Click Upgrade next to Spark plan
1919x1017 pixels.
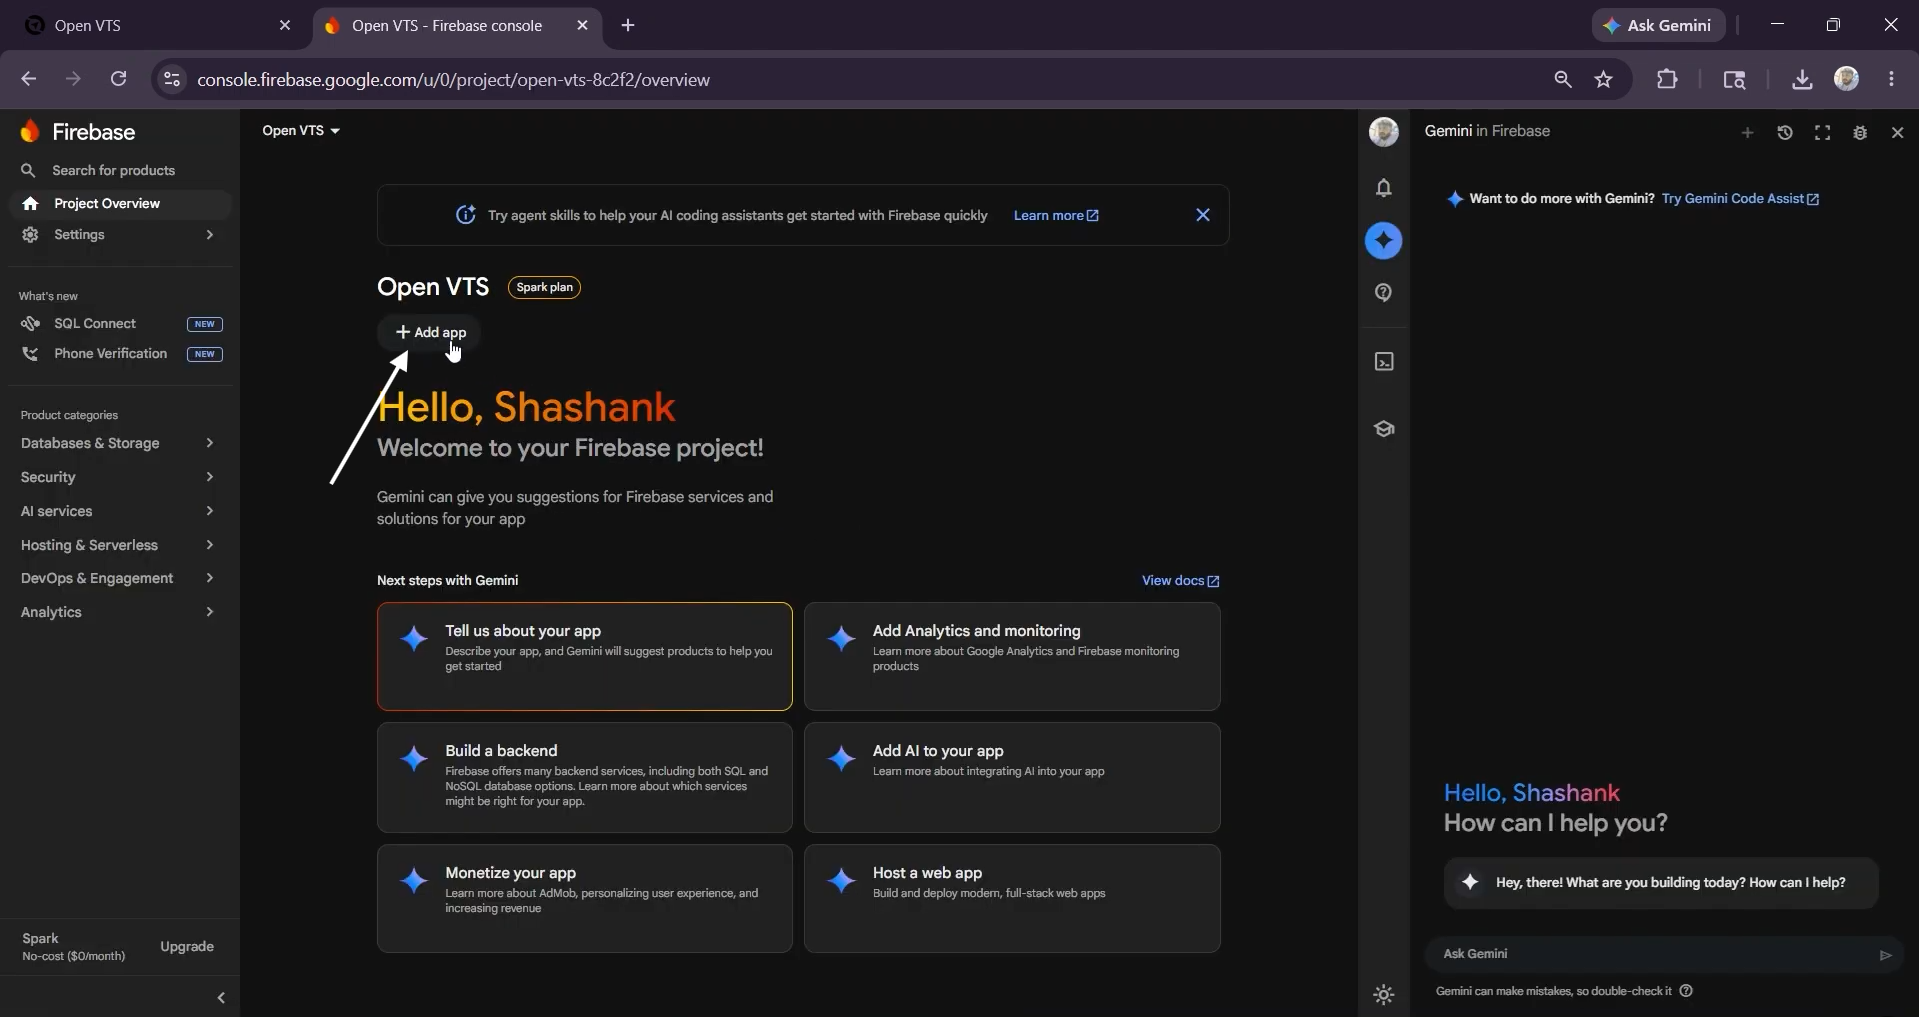point(187,947)
